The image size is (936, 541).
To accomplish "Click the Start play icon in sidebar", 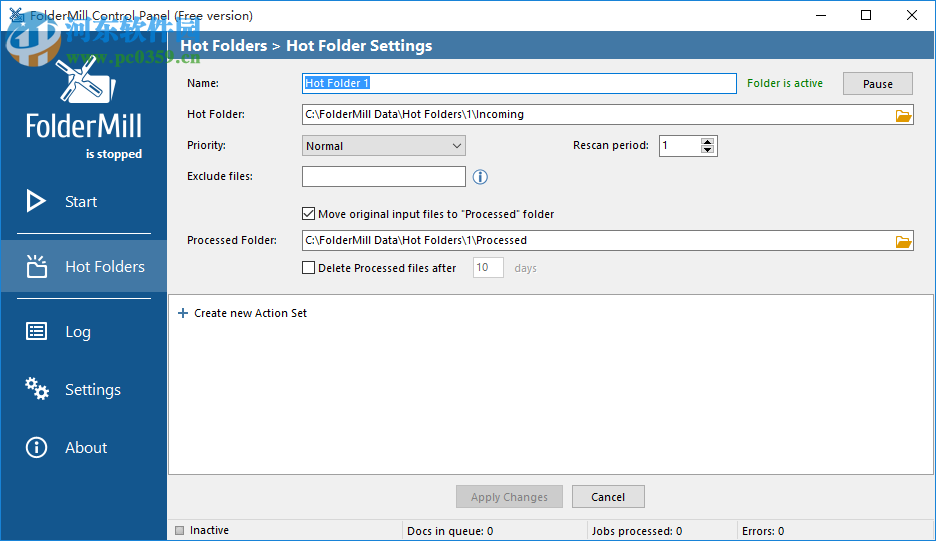I will (36, 201).
